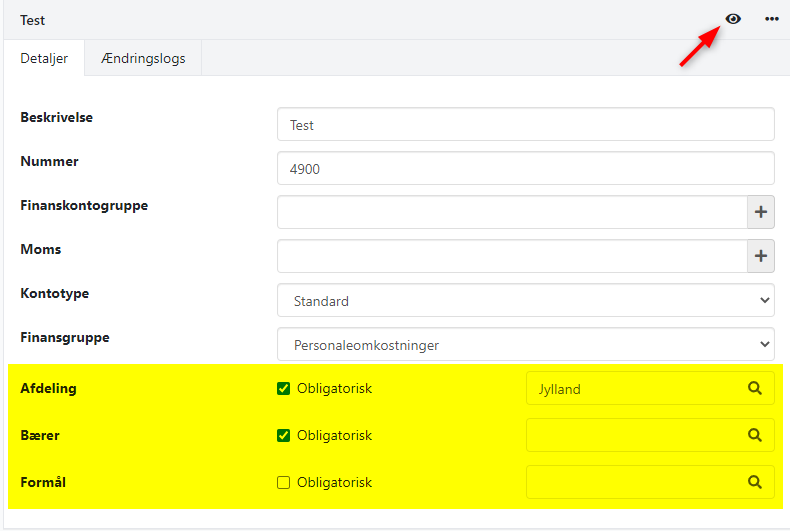Image resolution: width=790 pixels, height=531 pixels.
Task: Click plus icon next to Moms
Action: (761, 256)
